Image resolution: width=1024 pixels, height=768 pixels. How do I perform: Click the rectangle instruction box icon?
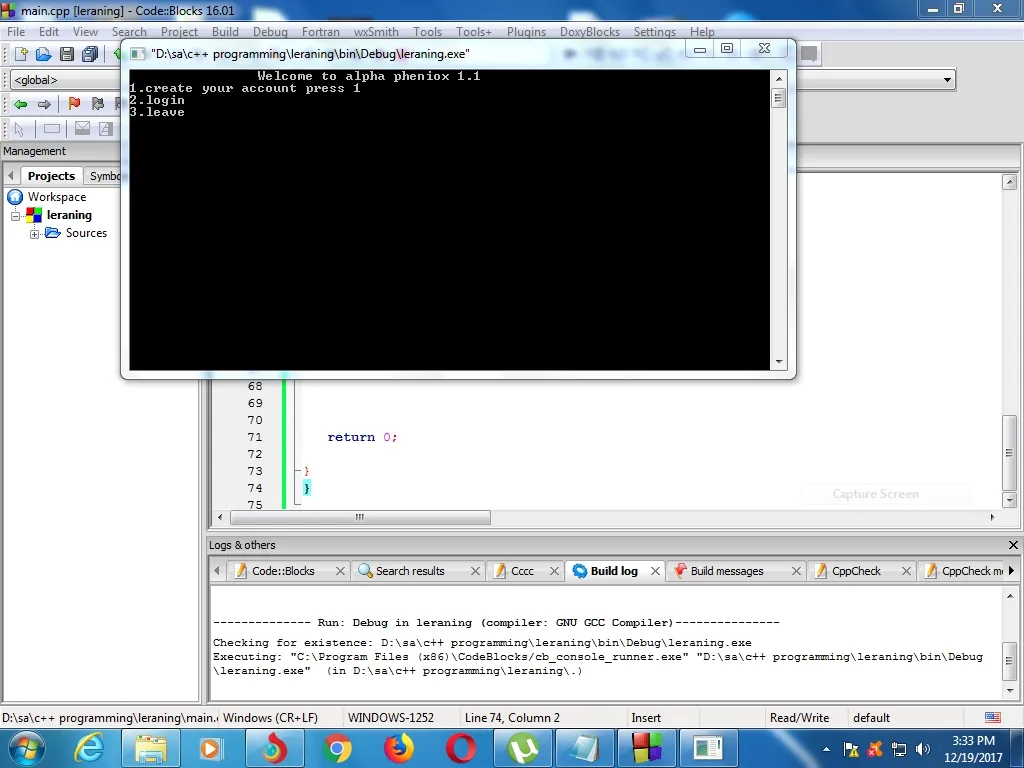point(52,129)
